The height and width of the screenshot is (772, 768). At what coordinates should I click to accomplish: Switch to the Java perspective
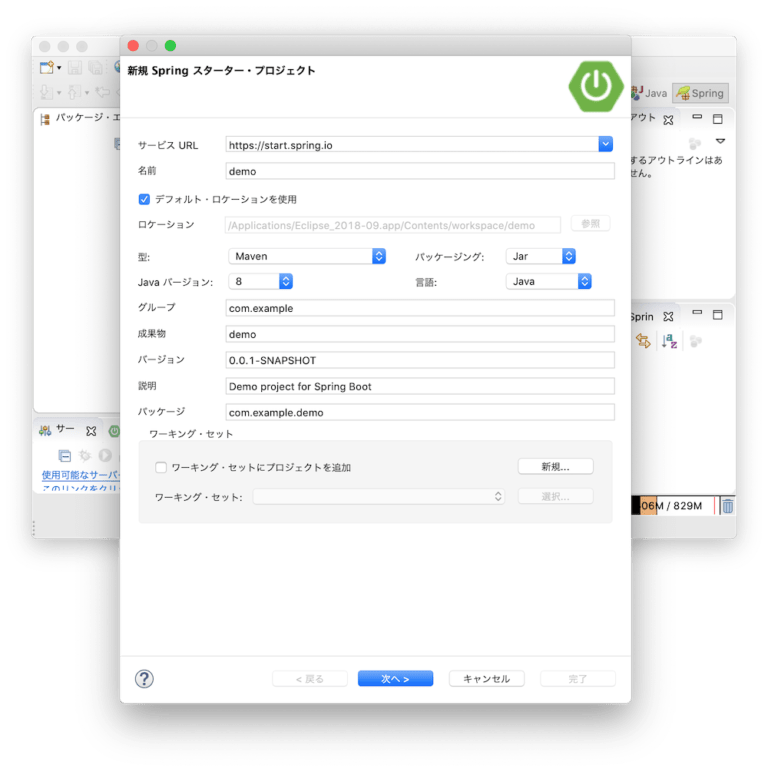(x=650, y=93)
